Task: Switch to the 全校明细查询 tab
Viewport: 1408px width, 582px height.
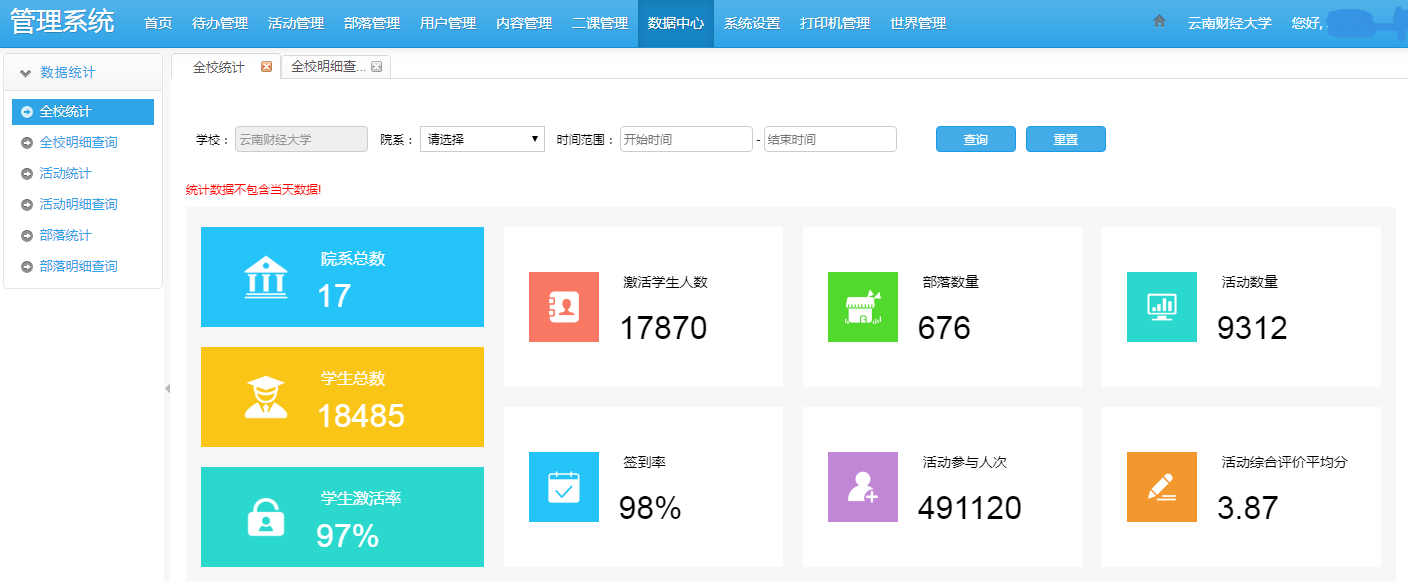Action: coord(328,67)
